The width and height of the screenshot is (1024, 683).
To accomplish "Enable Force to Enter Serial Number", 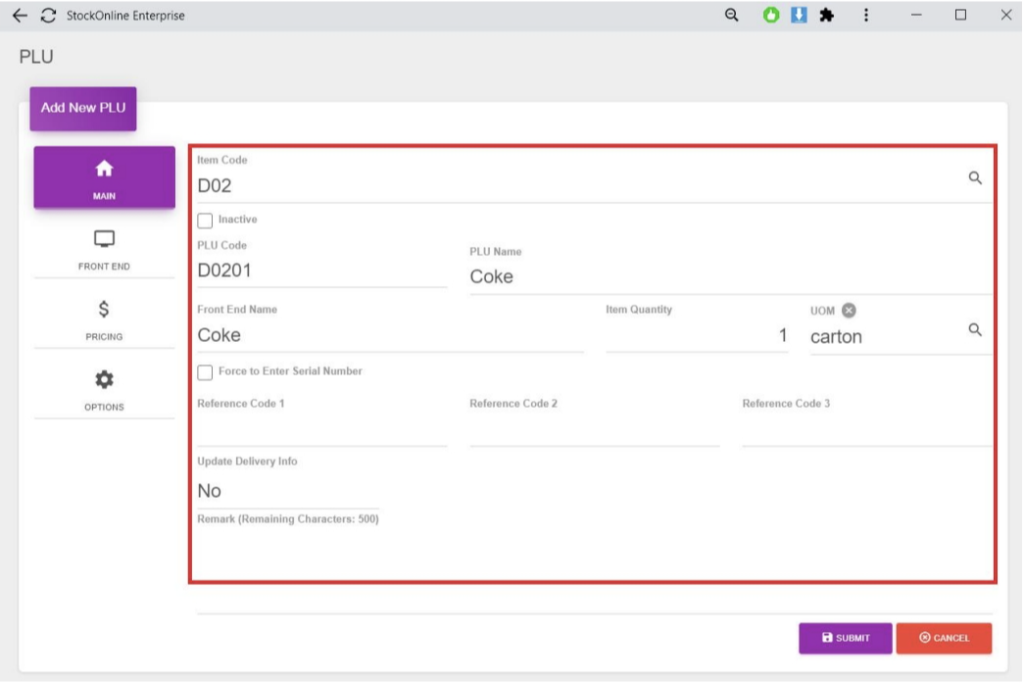I will 205,372.
